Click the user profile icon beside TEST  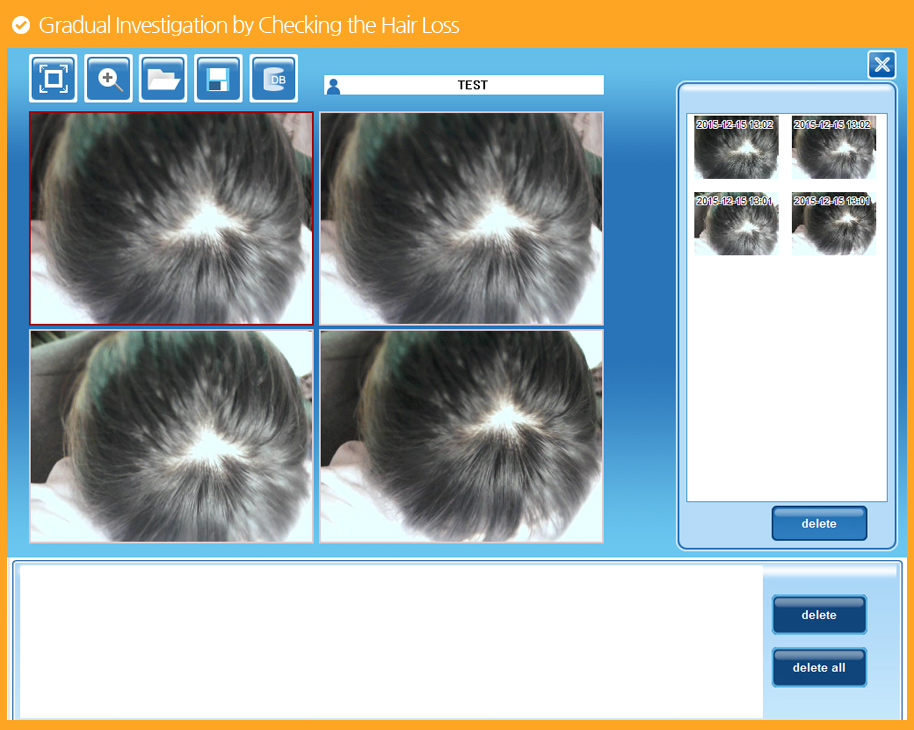[x=333, y=86]
